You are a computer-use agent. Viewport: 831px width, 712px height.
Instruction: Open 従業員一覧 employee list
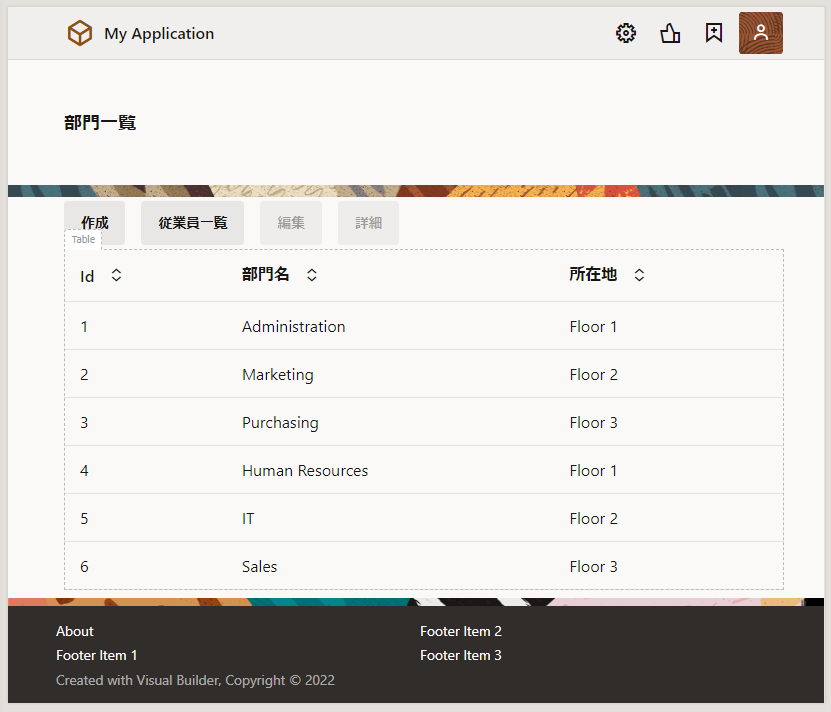(x=192, y=223)
